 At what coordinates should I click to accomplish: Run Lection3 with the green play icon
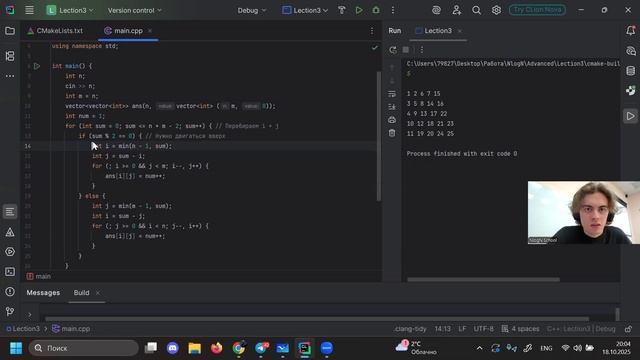359,10
